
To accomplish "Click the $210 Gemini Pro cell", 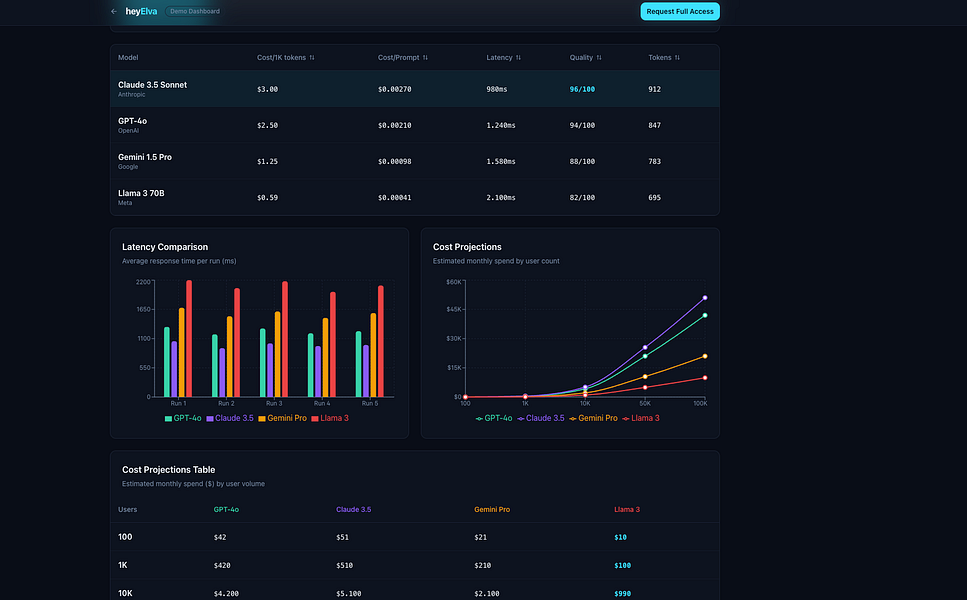I will 483,565.
